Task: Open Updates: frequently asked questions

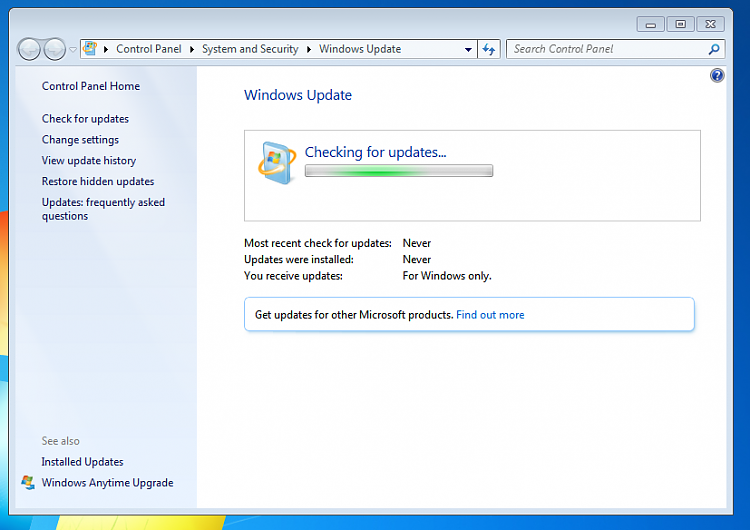Action: click(103, 209)
